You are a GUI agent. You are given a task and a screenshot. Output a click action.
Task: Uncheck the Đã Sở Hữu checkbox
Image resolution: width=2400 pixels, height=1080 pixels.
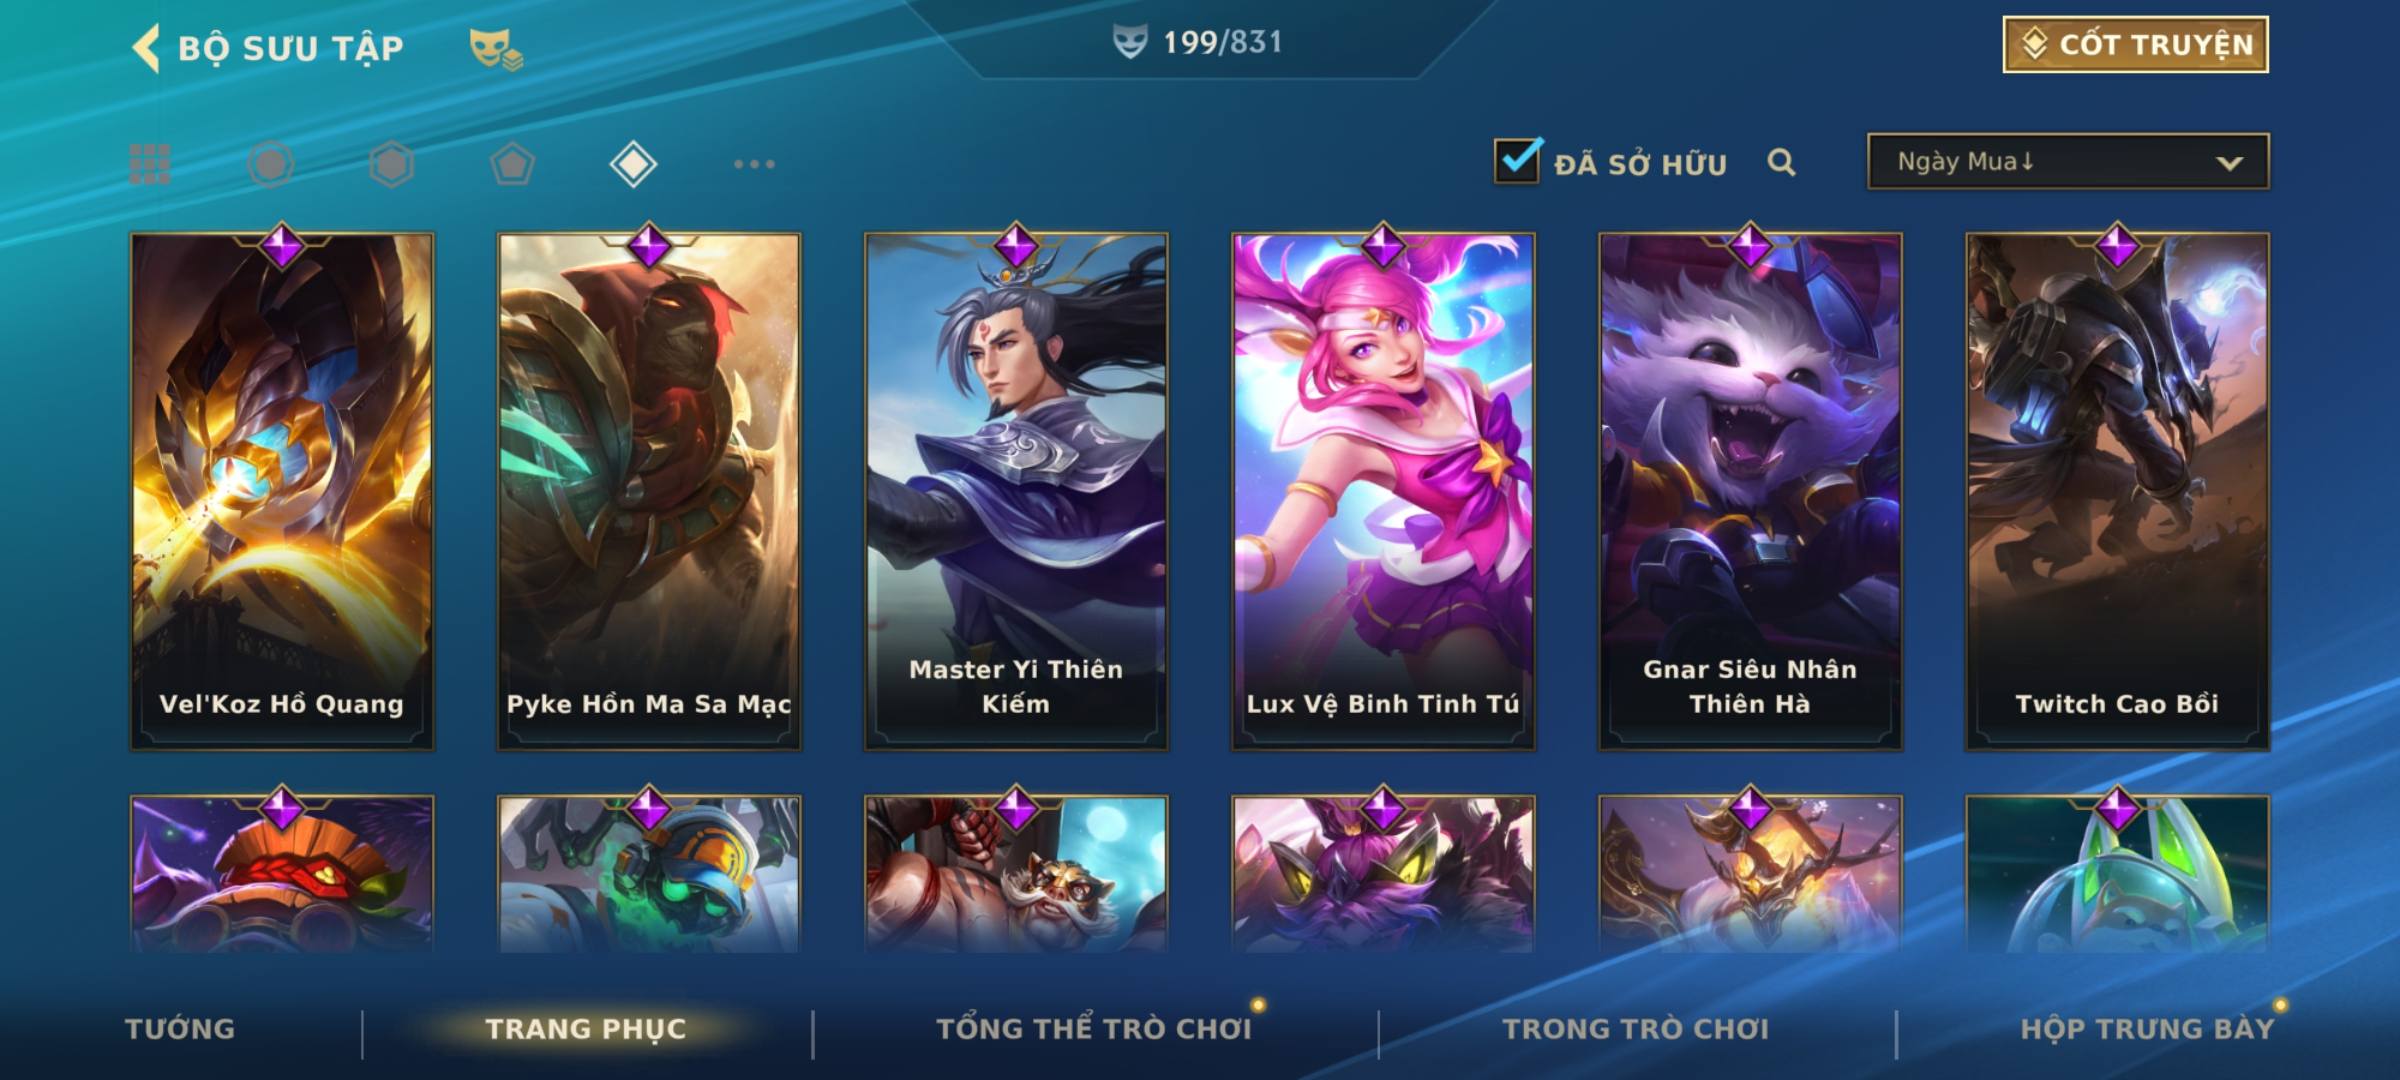coord(1517,160)
